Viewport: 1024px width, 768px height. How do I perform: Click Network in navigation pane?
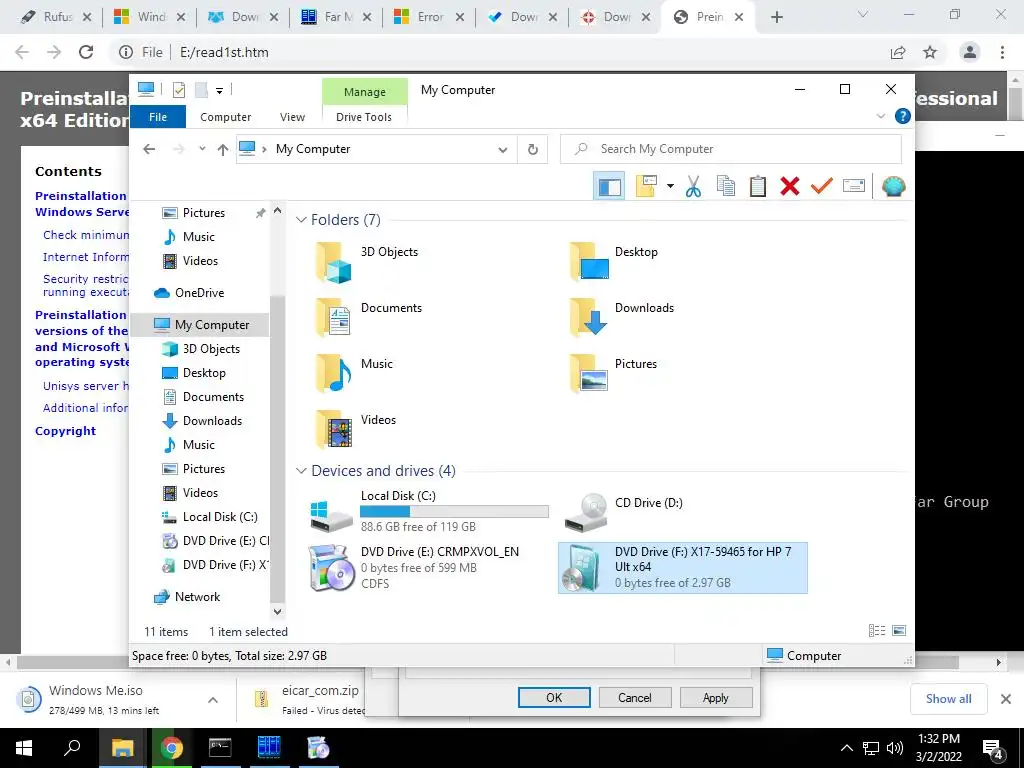197,597
